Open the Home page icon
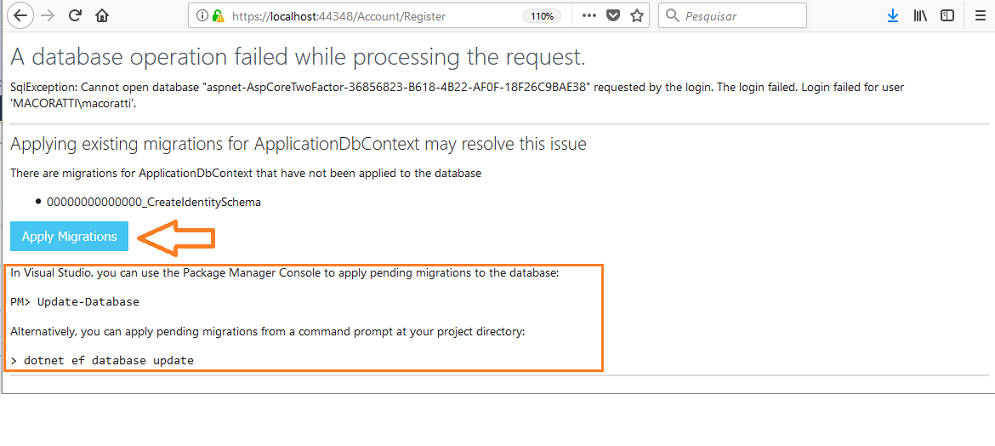The height and width of the screenshot is (446, 995). coord(102,16)
